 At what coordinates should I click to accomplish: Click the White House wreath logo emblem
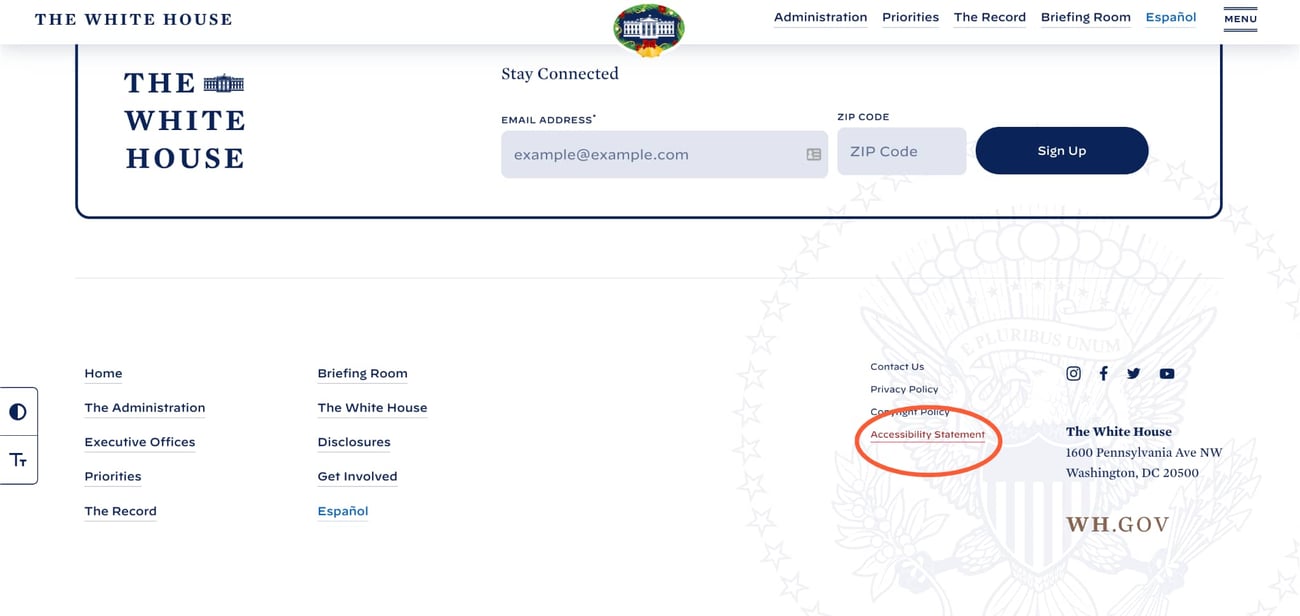[x=649, y=29]
